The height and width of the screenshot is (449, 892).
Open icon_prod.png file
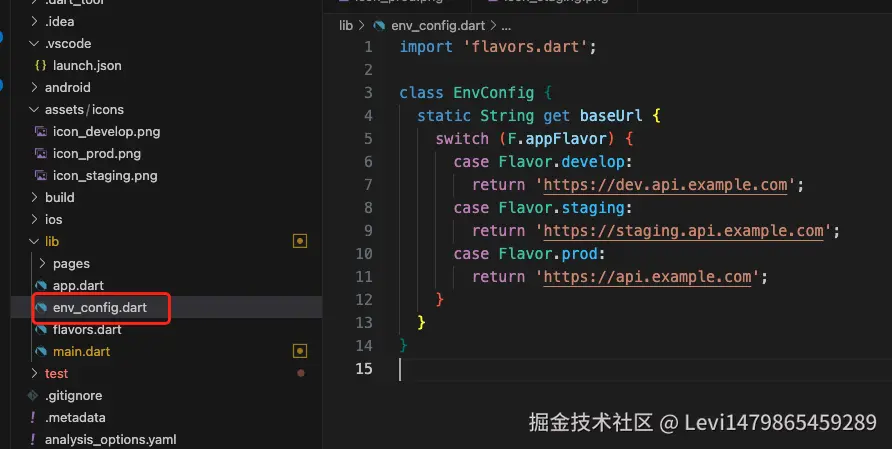click(97, 154)
